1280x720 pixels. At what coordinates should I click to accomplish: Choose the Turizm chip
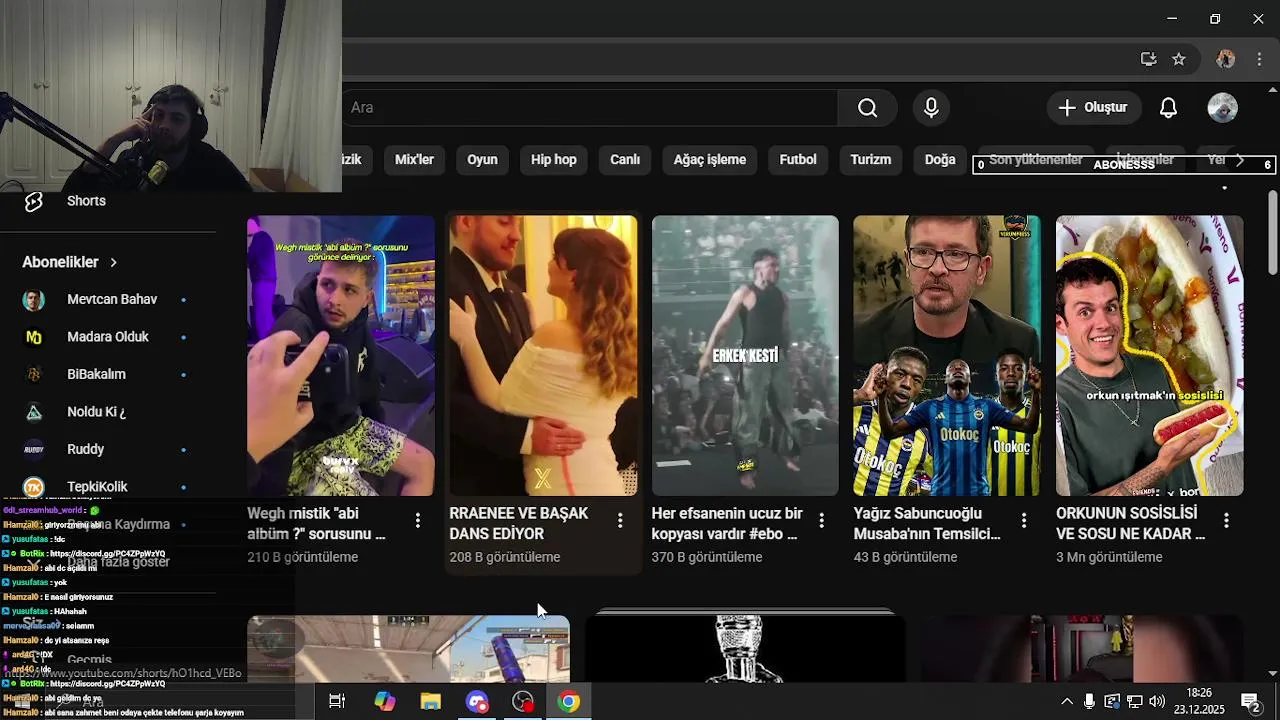(x=870, y=160)
